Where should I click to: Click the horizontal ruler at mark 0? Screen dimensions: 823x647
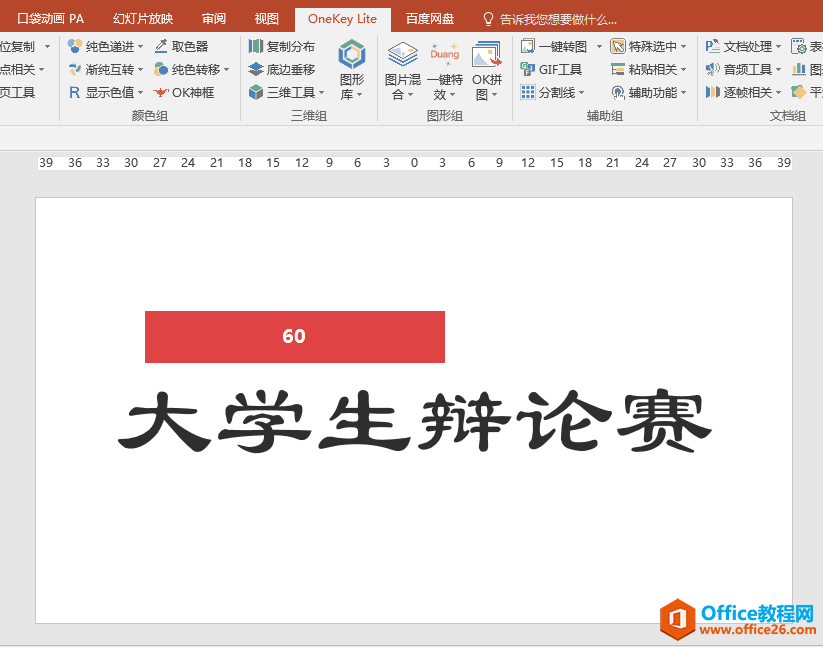pyautogui.click(x=414, y=163)
